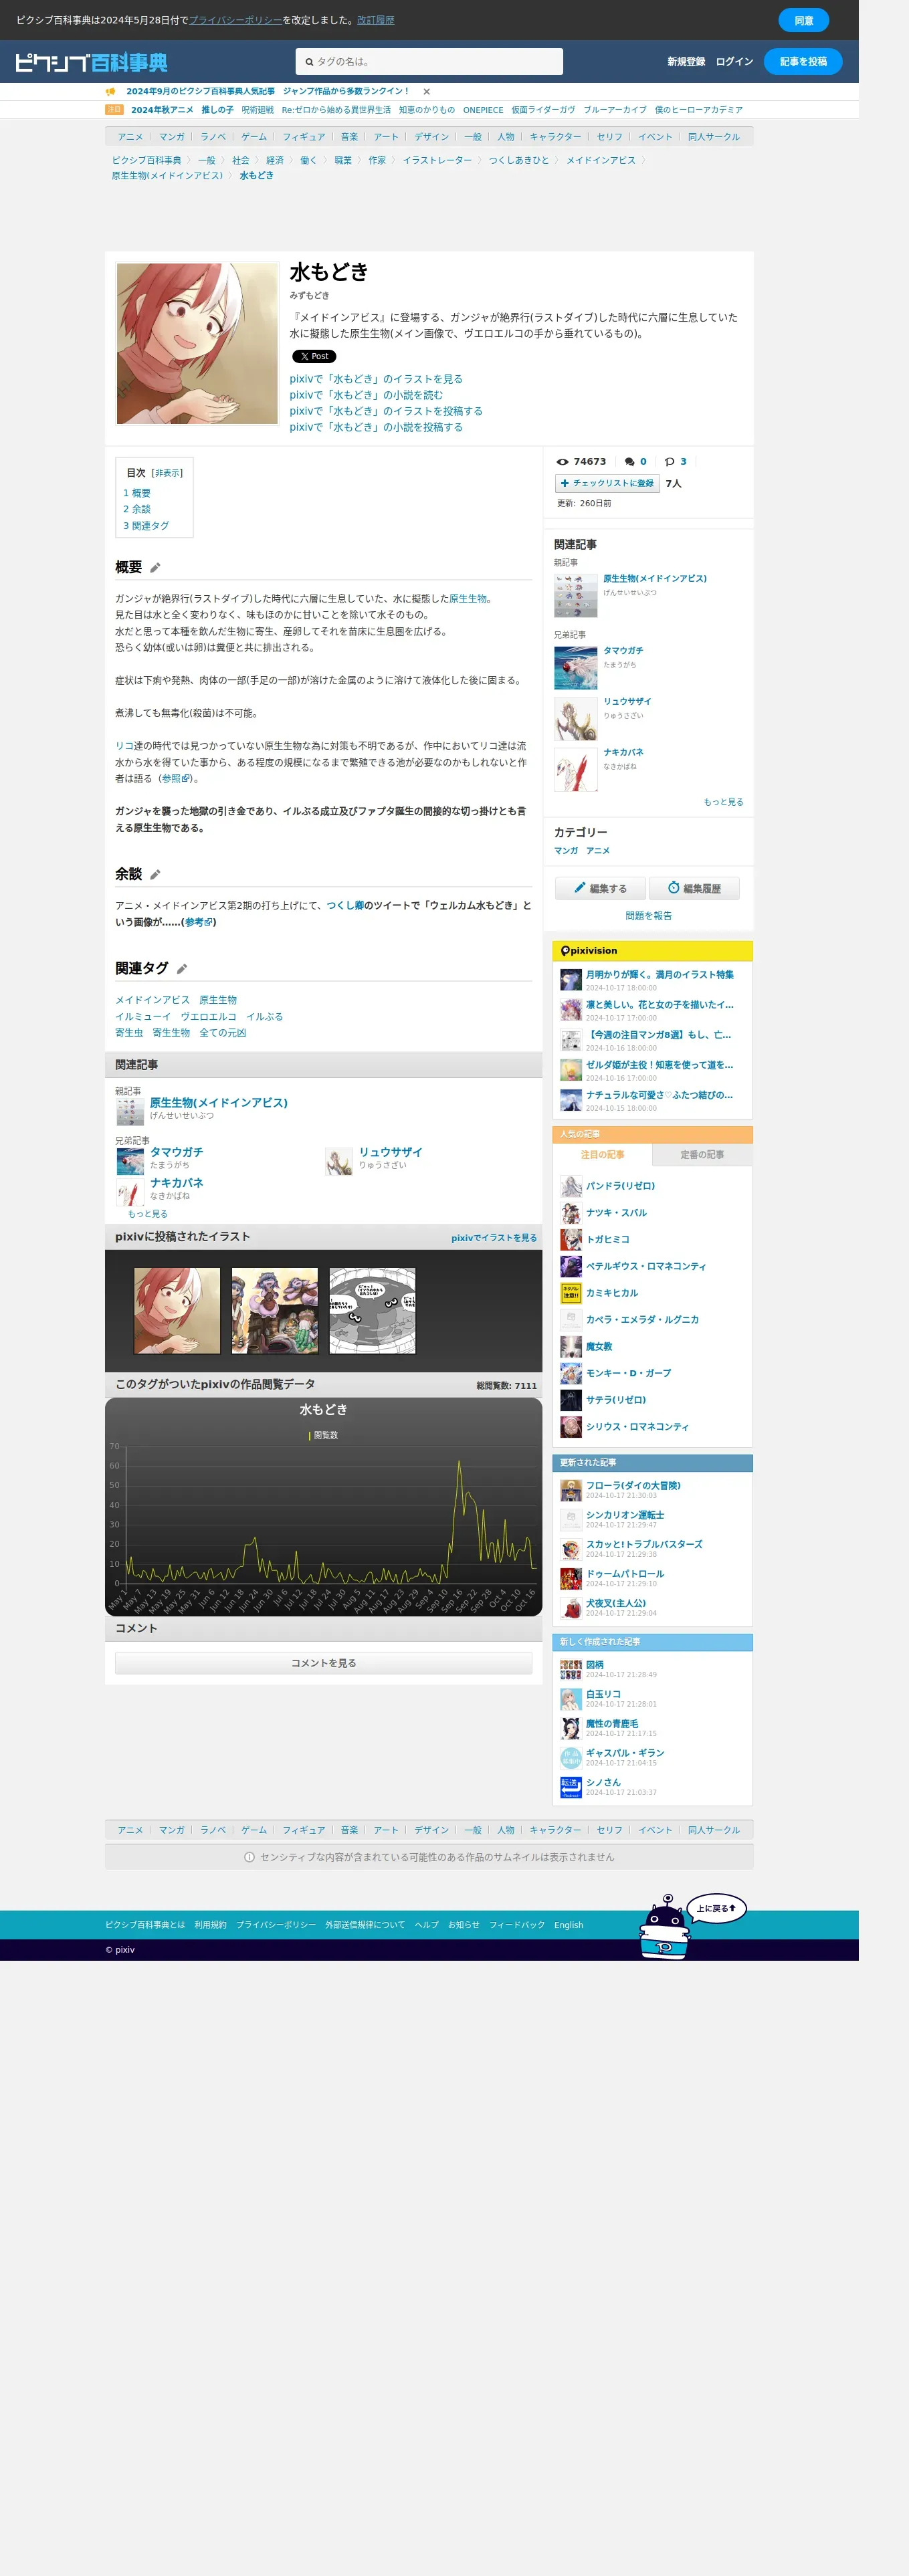Screen dimensions: 909x2576
Task: Jump to 1 概要 in contents
Action: pyautogui.click(x=137, y=493)
